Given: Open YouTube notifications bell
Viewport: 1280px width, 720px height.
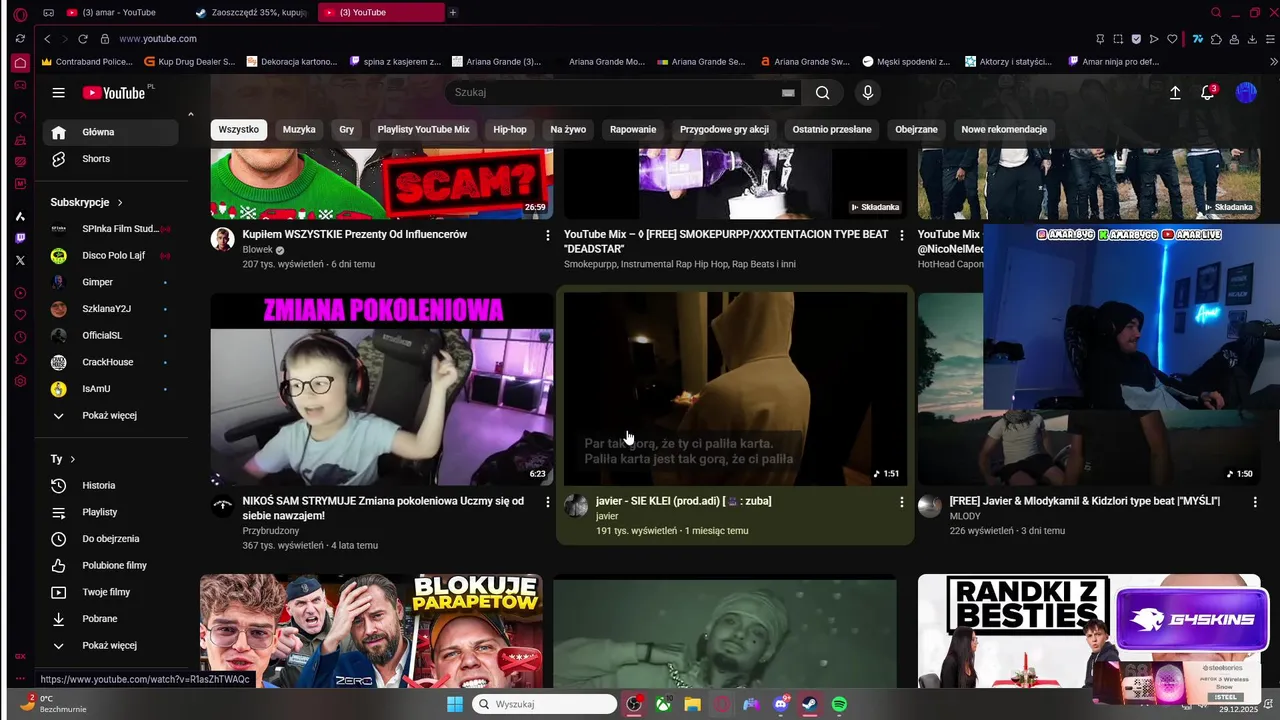Looking at the screenshot, I should (1208, 93).
